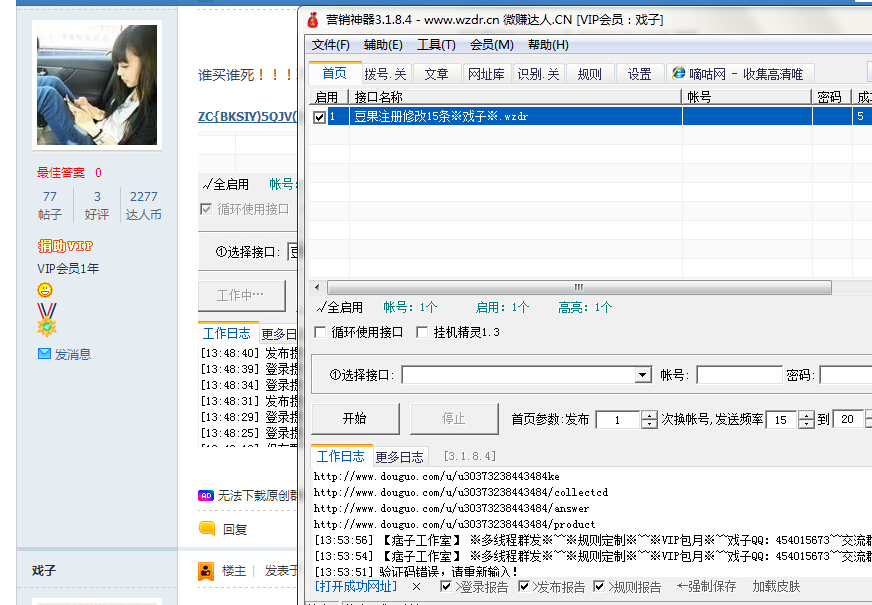Viewport: 872px width, 605px height.
Task: Click the 开始 button
Action: pos(356,418)
